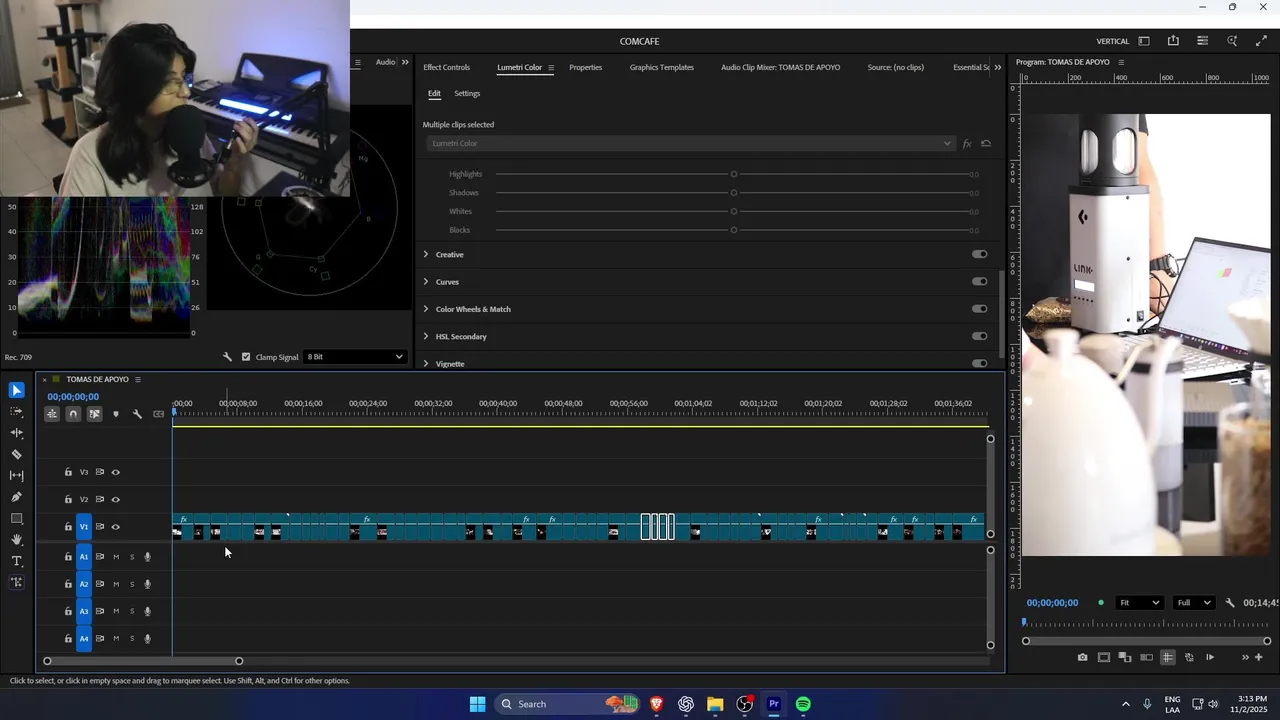Screen dimensions: 1280x720
Task: Open the TOMAS DE APOYO timeline panel menu
Action: point(138,379)
